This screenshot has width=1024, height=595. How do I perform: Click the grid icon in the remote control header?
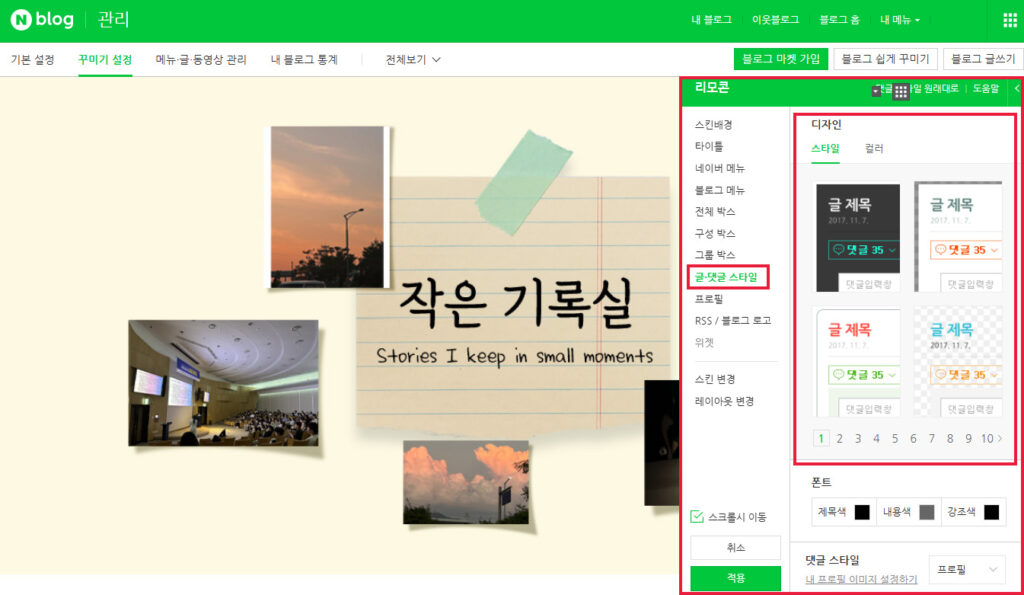(x=901, y=91)
